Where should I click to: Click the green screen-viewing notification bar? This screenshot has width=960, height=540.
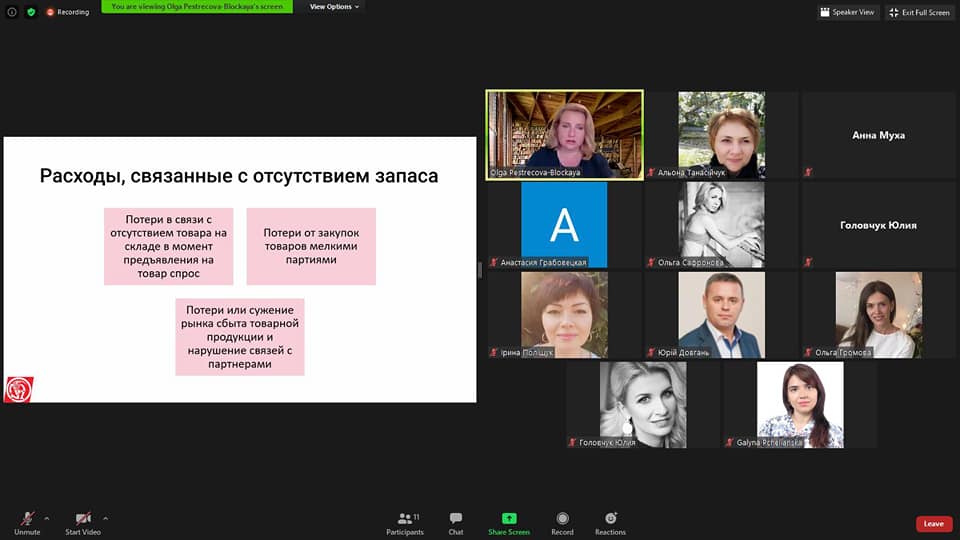point(197,7)
